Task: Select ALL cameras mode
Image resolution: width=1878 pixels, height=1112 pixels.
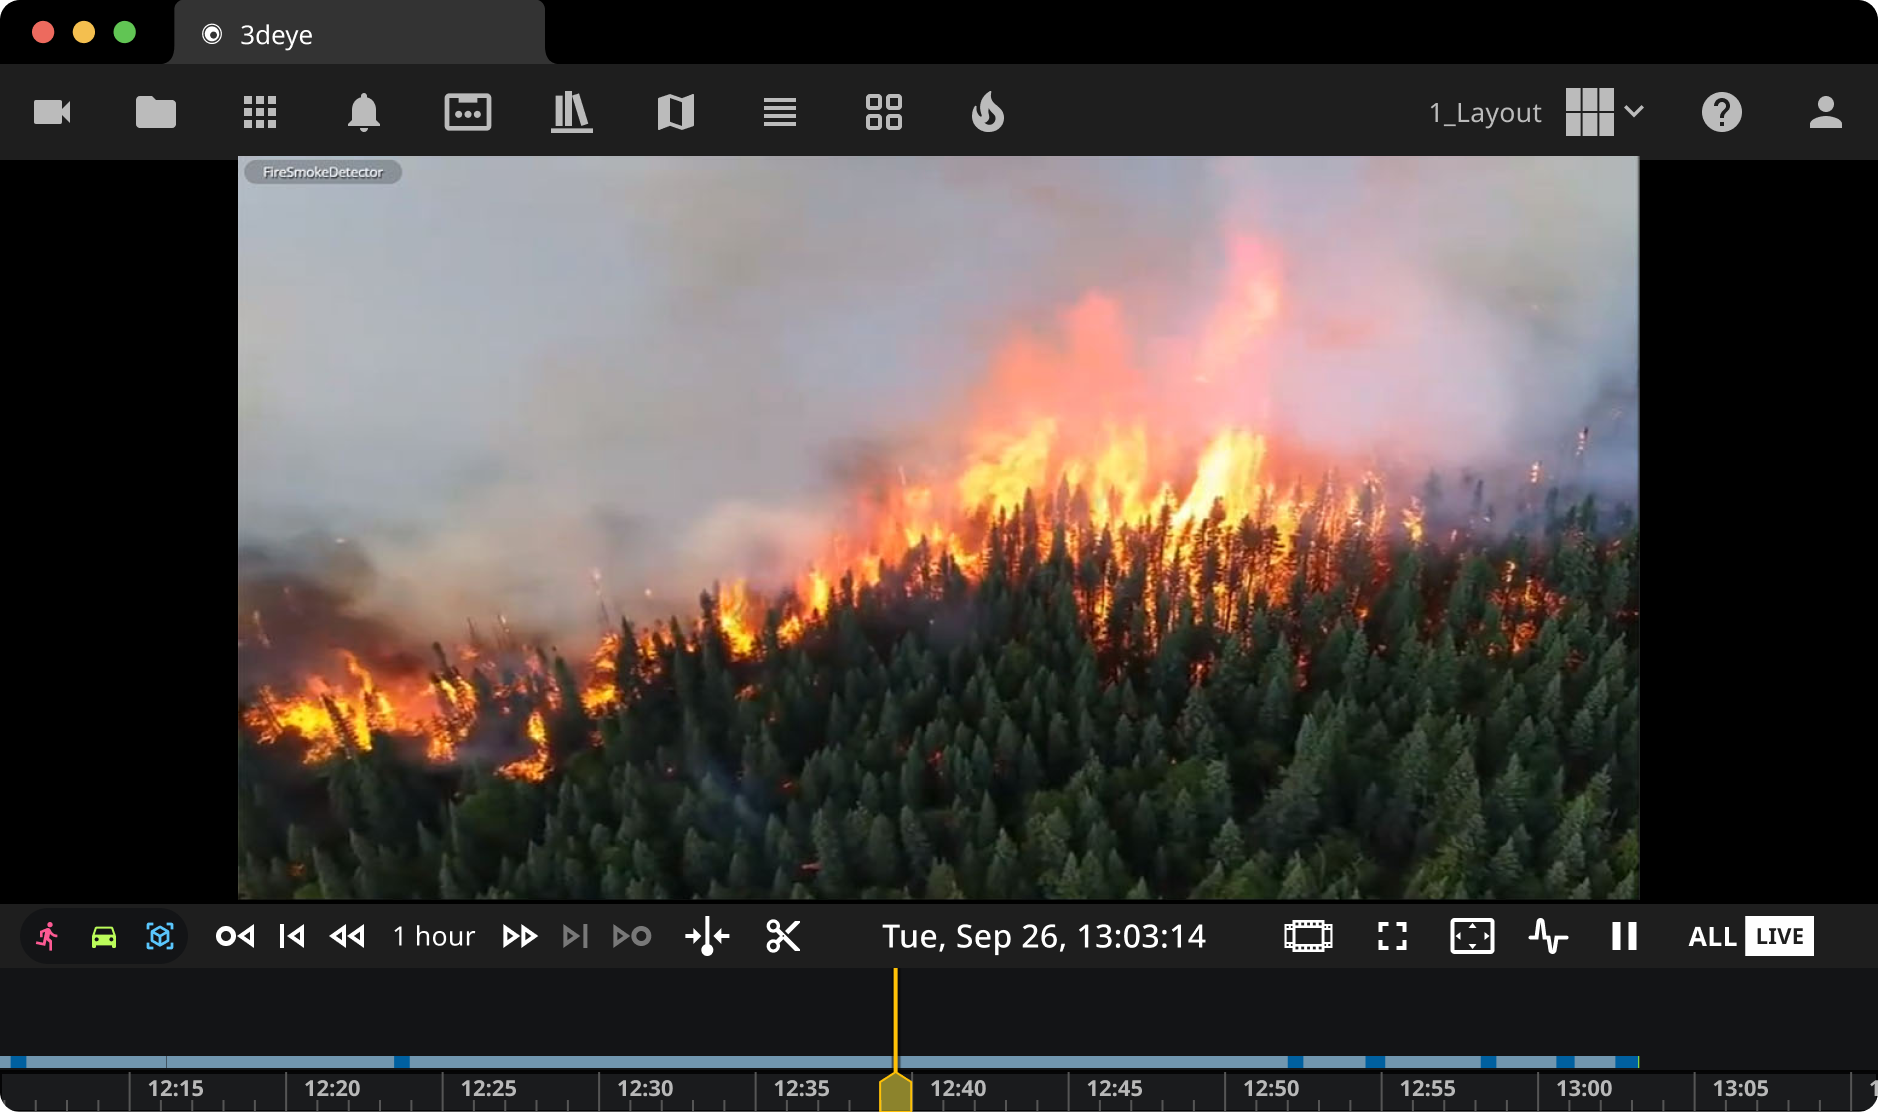Action: 1712,936
